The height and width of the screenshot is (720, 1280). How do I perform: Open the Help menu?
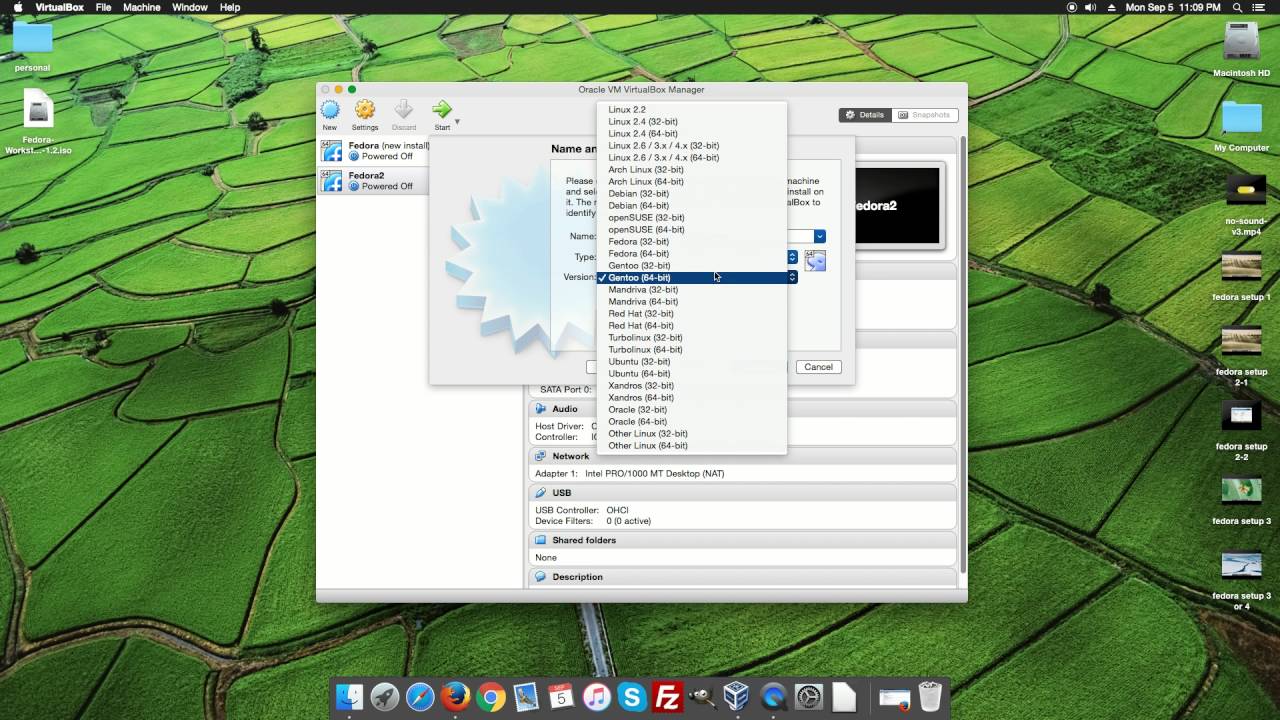[230, 7]
